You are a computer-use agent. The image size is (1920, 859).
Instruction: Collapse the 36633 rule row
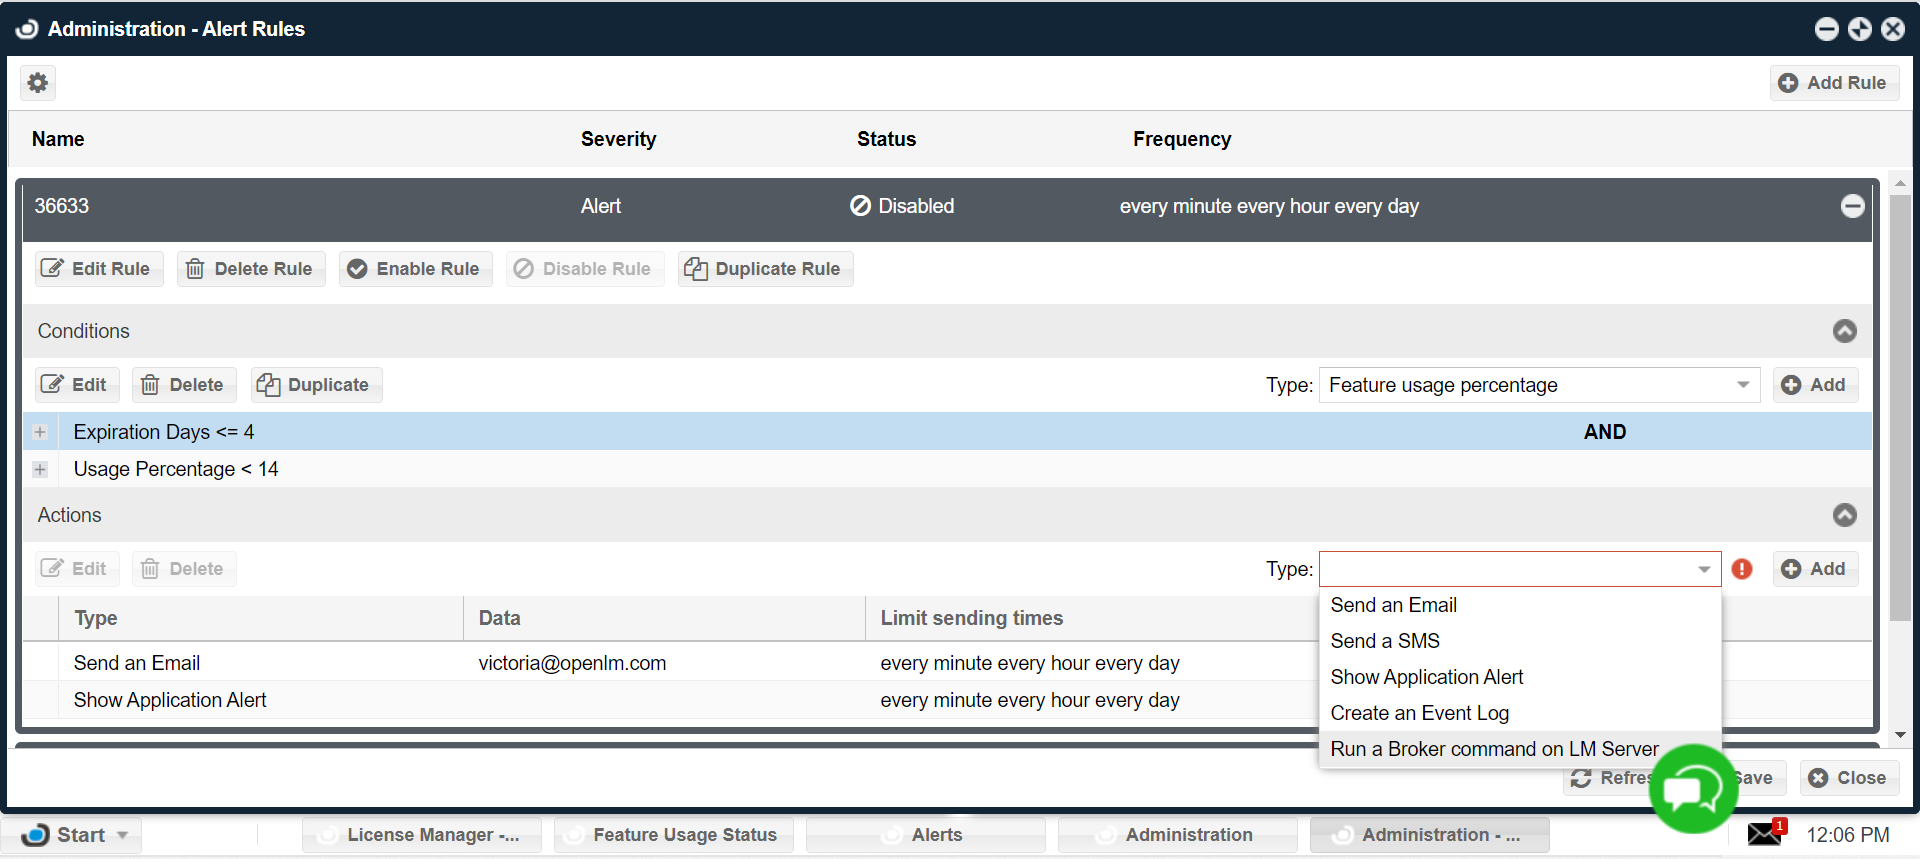[1852, 206]
